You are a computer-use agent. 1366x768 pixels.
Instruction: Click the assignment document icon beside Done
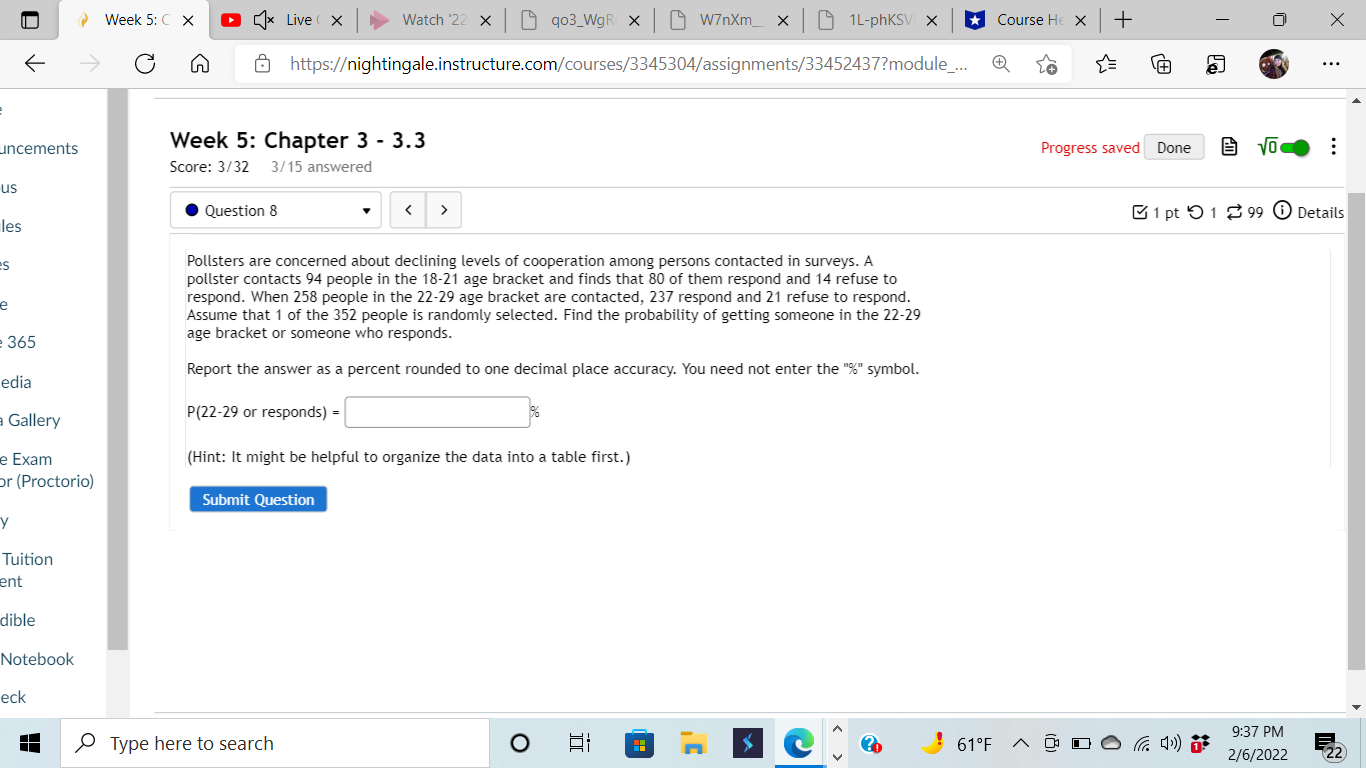(1231, 147)
